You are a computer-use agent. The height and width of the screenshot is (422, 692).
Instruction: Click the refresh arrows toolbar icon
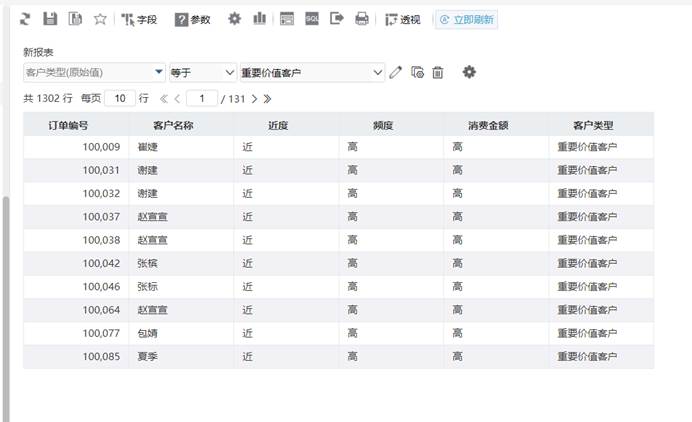click(25, 19)
